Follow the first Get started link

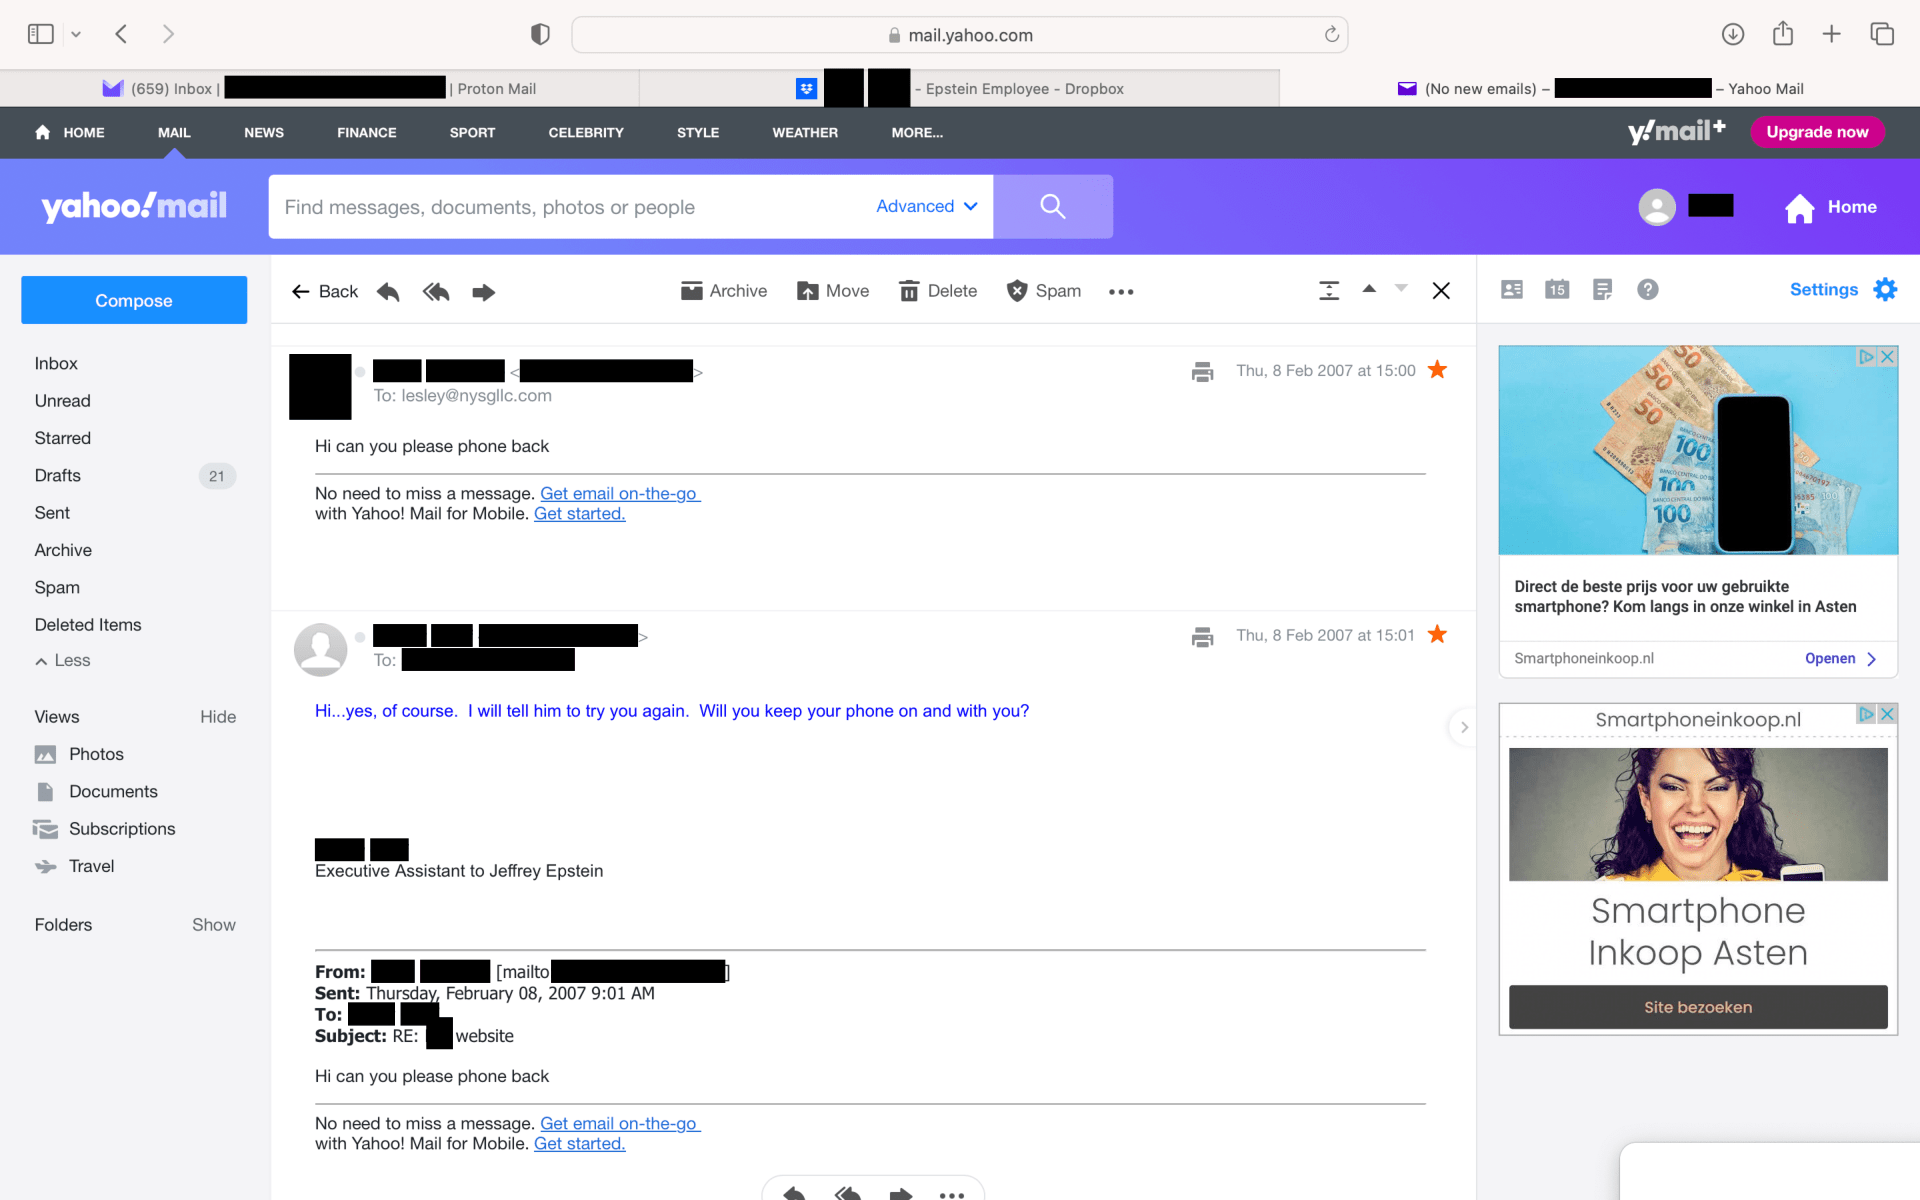pyautogui.click(x=579, y=514)
